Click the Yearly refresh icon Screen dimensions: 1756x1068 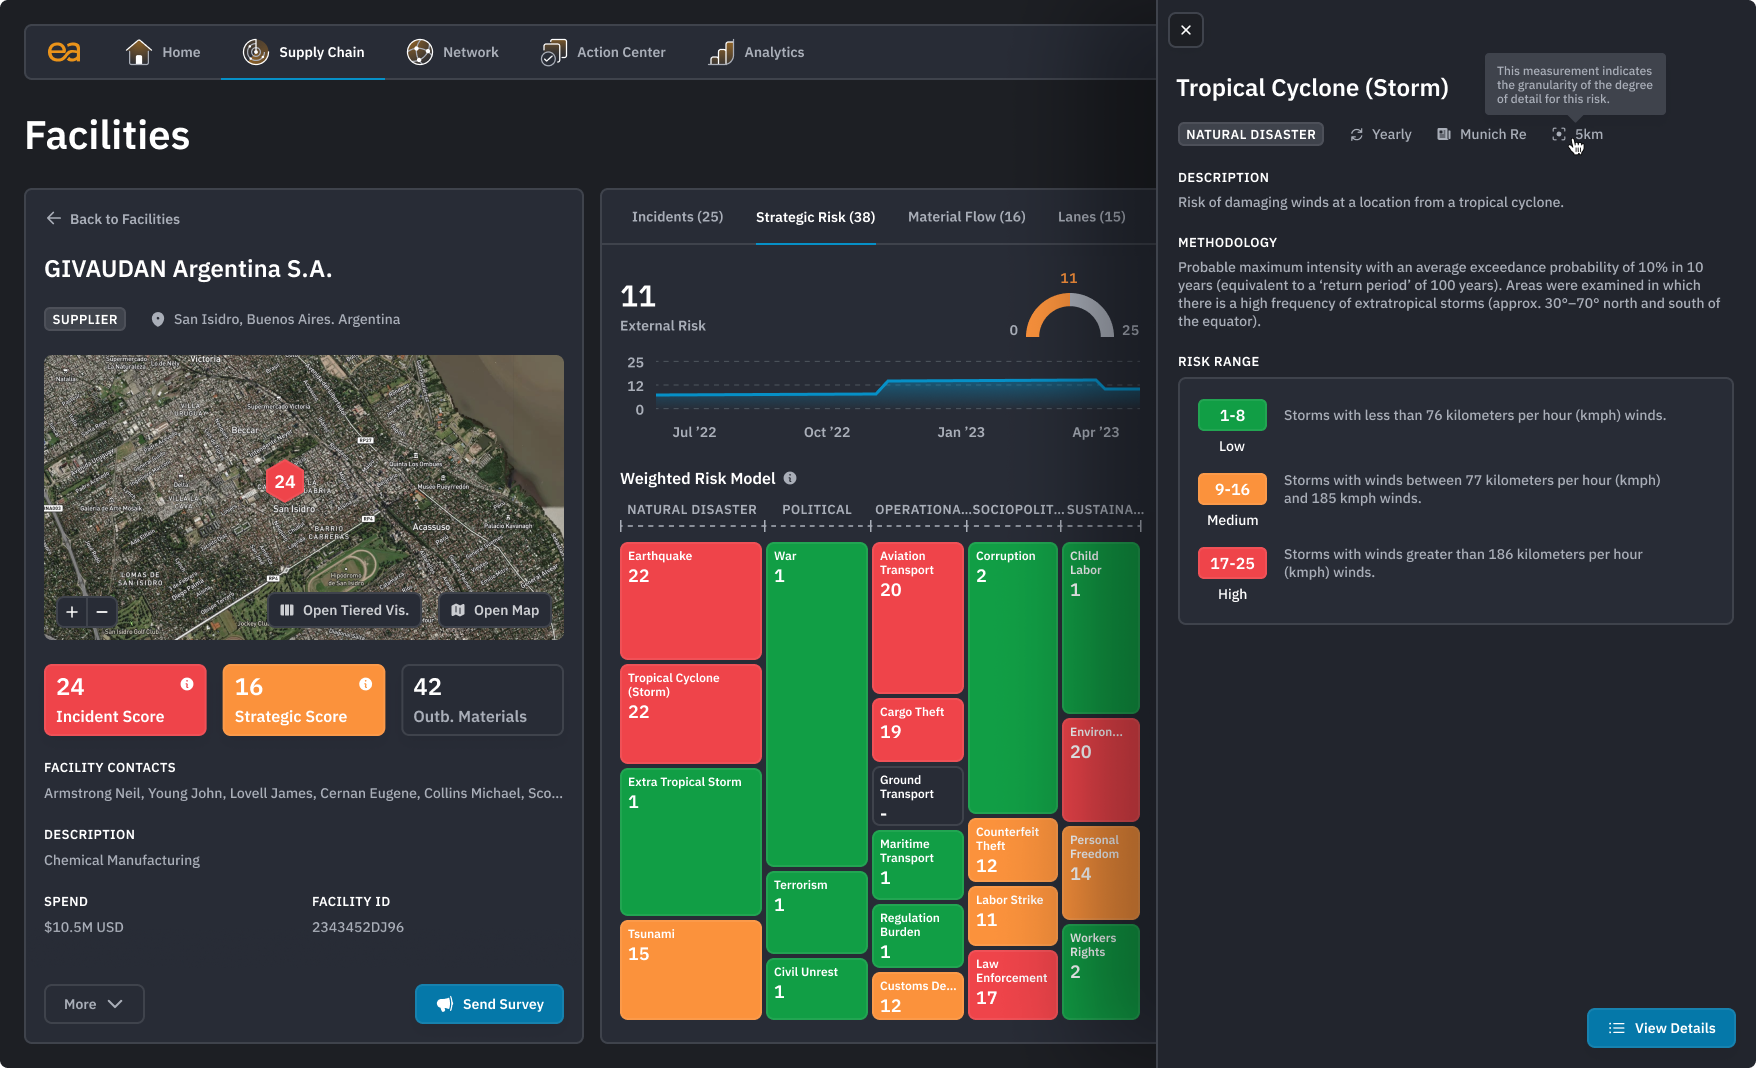coord(1357,134)
